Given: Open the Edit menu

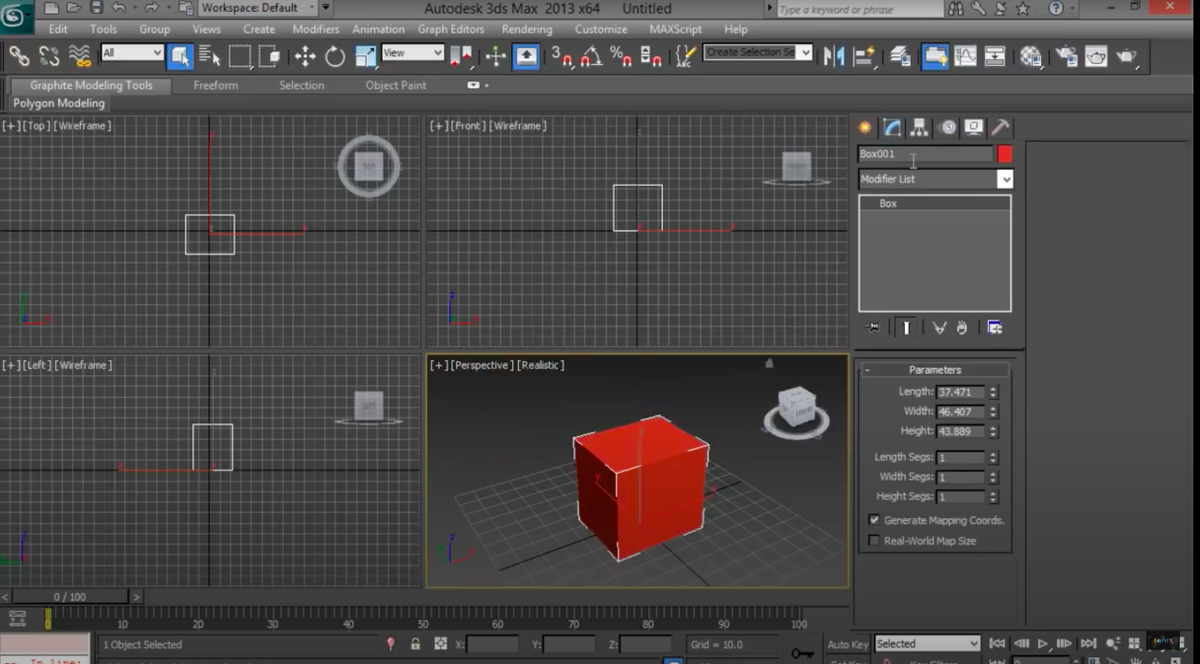Looking at the screenshot, I should tap(58, 30).
